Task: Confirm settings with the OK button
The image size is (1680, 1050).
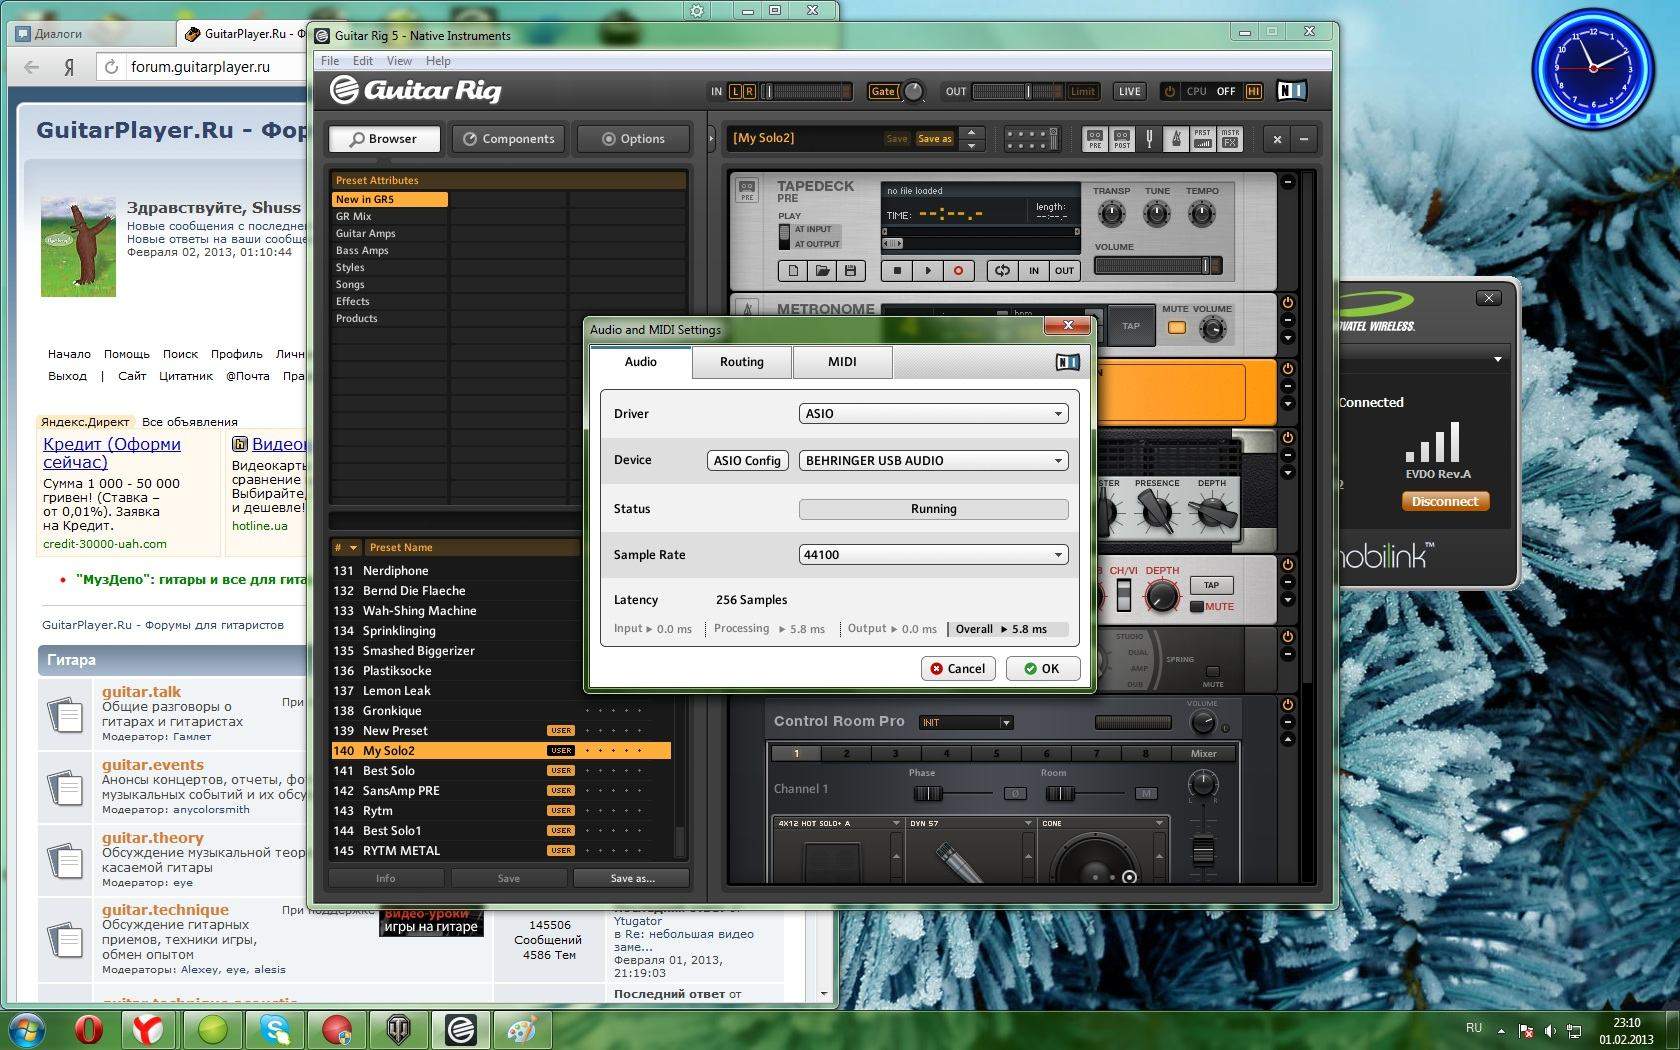Action: click(x=1042, y=669)
